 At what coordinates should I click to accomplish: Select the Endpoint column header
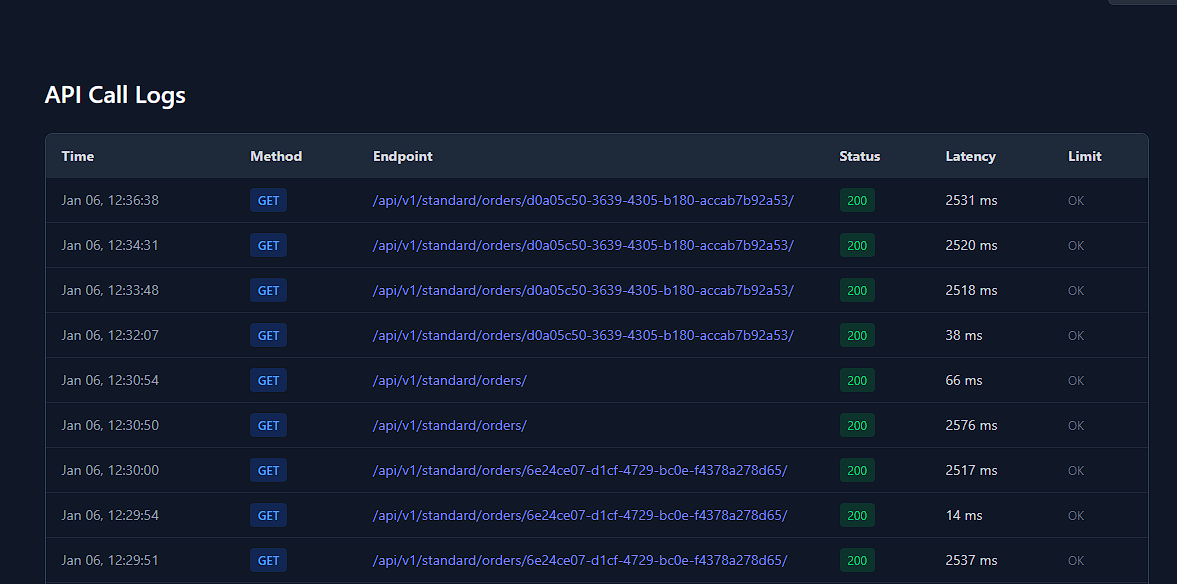pyautogui.click(x=403, y=156)
